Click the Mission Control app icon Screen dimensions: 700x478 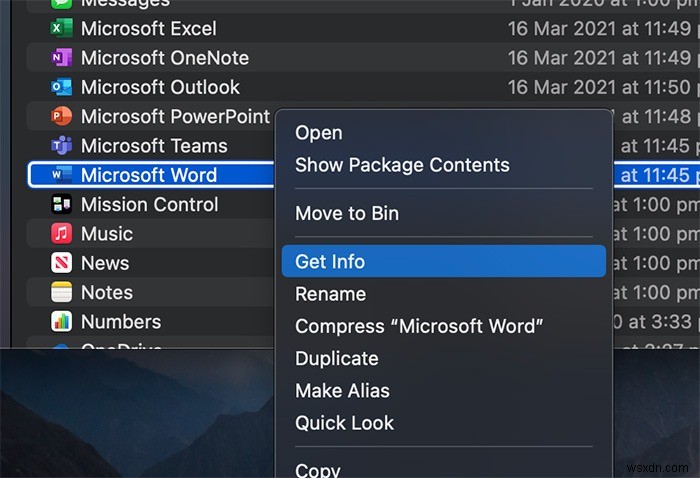62,205
